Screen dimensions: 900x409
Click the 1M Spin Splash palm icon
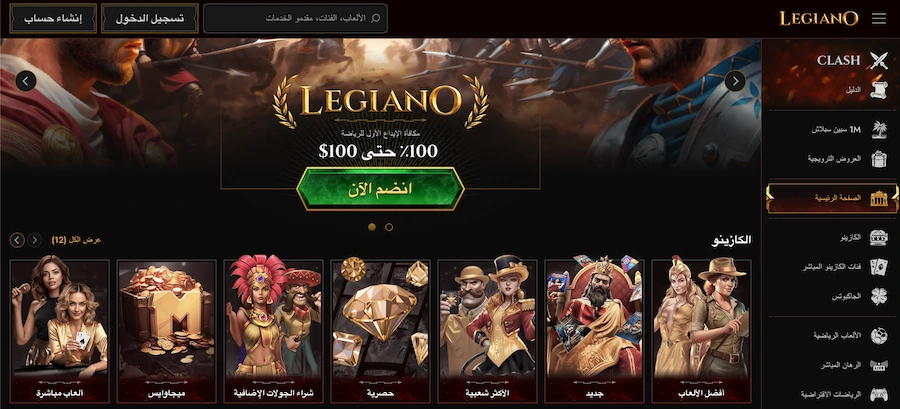click(878, 129)
